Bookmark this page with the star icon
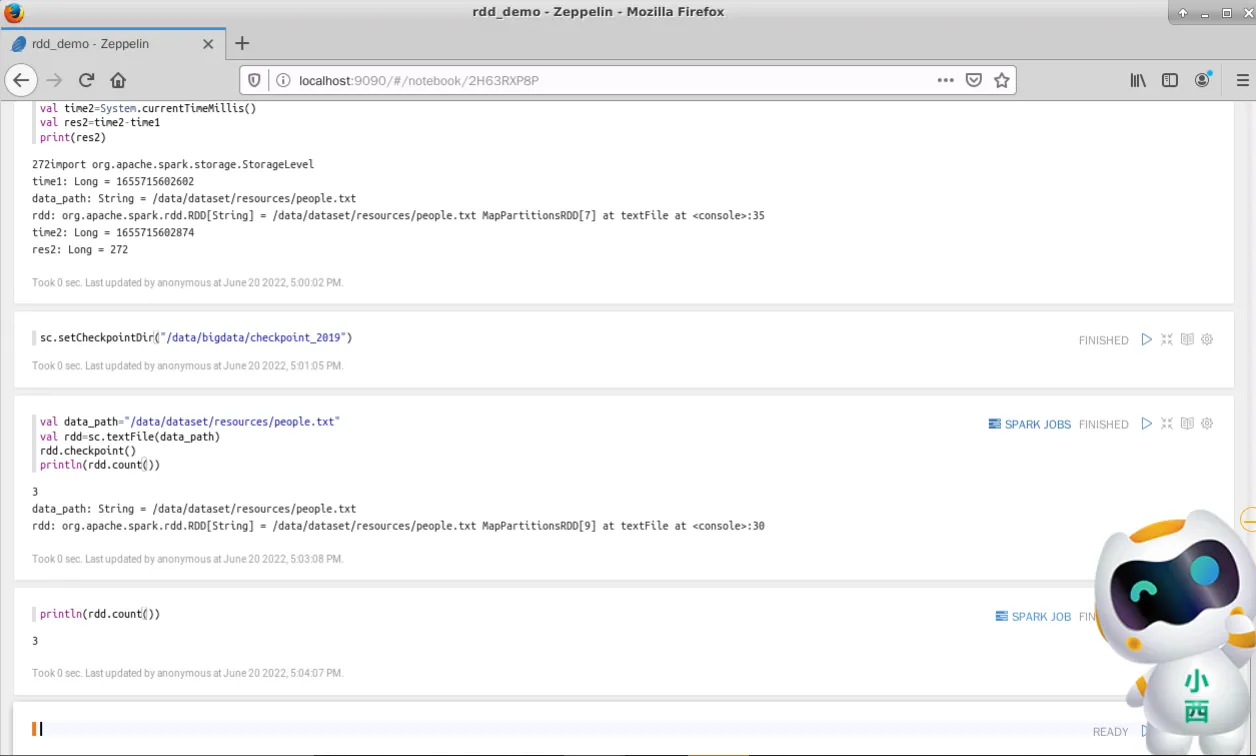1256x756 pixels. (1002, 80)
